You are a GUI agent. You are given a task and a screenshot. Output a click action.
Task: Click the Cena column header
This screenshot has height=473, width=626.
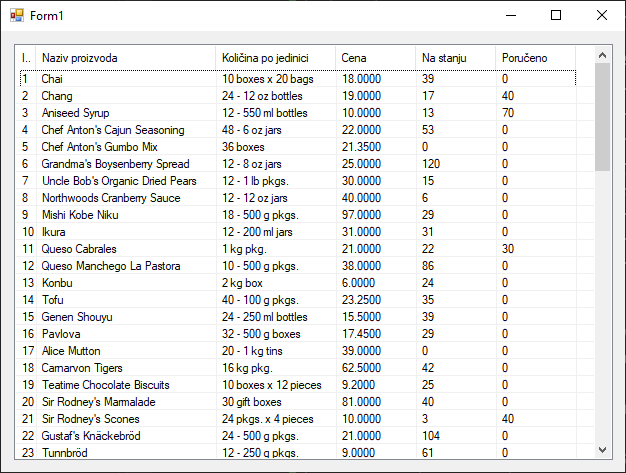374,58
